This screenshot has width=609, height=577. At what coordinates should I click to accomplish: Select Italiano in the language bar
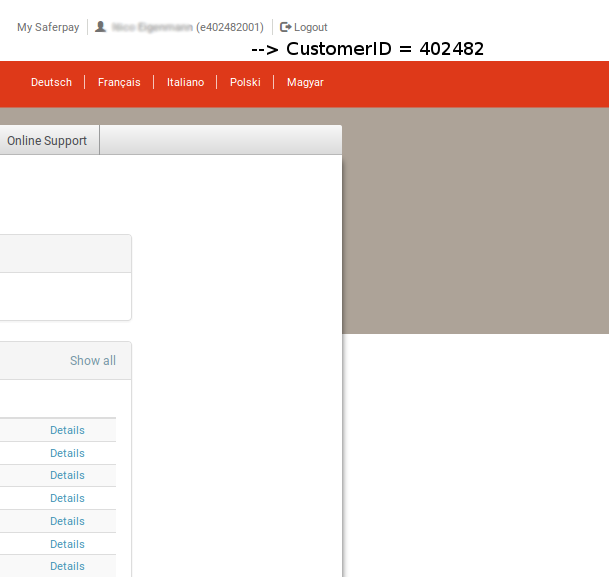coord(185,82)
